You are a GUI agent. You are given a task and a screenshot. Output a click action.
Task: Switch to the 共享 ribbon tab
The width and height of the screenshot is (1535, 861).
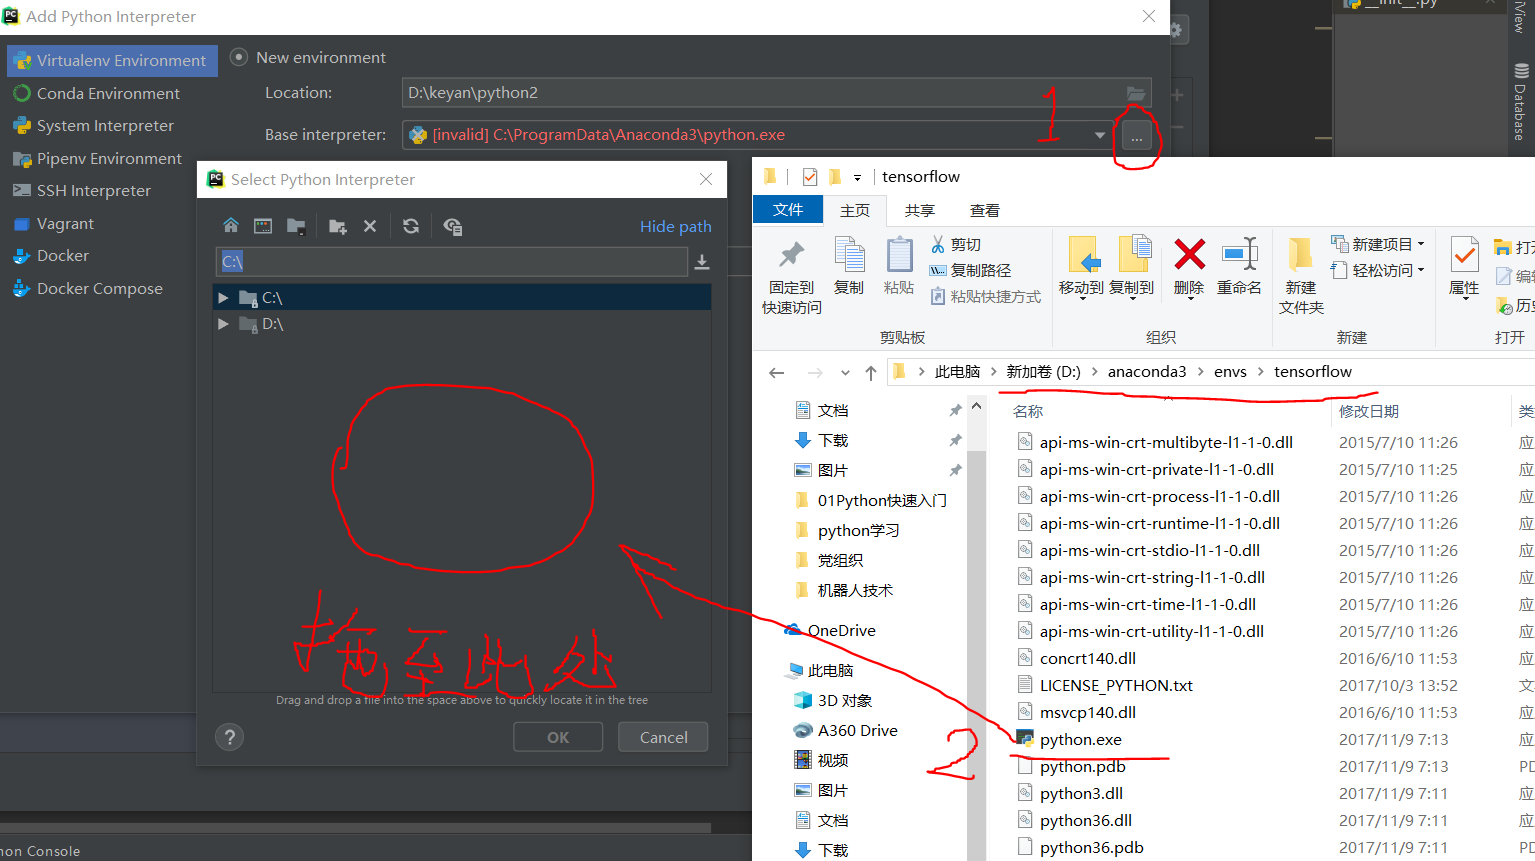tap(920, 210)
